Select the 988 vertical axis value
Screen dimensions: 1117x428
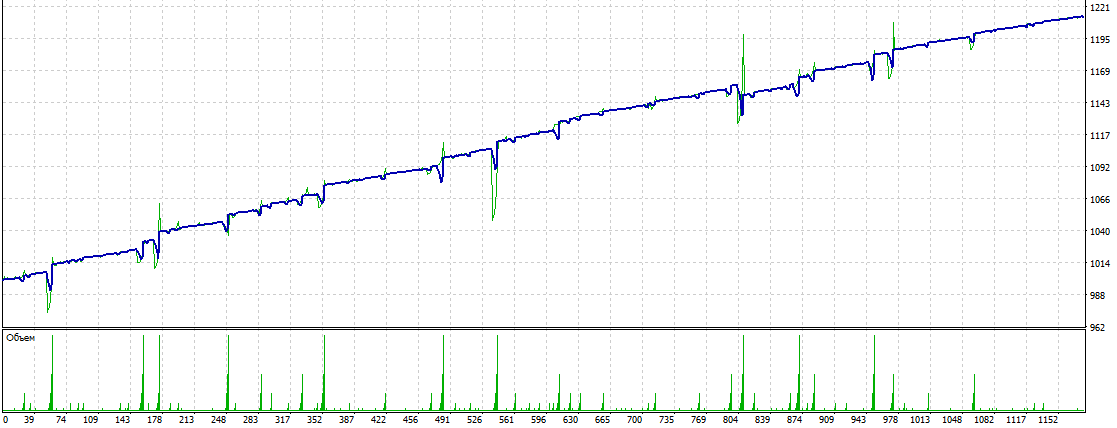tap(1098, 296)
